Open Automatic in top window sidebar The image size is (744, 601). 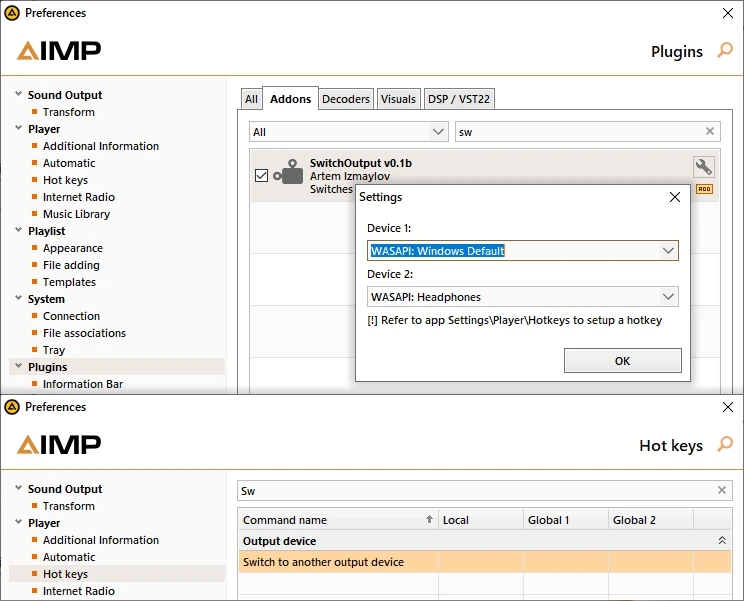[69, 163]
